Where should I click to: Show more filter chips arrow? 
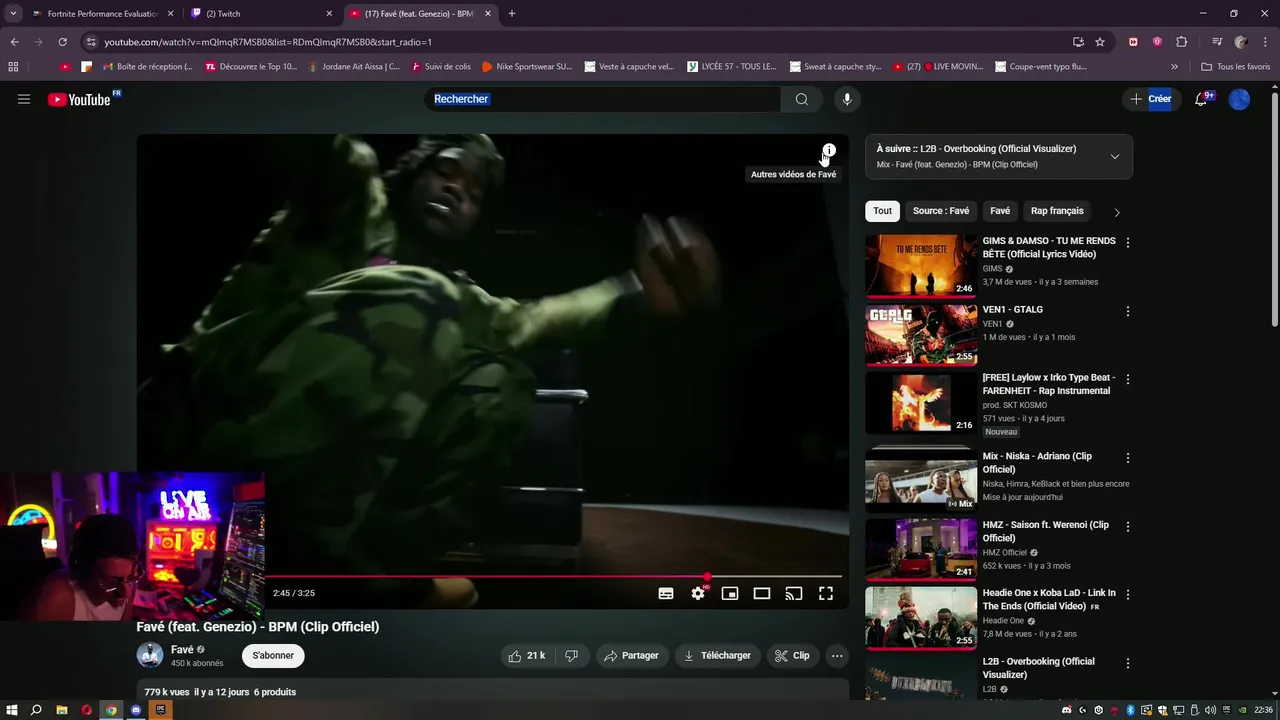coord(1117,212)
